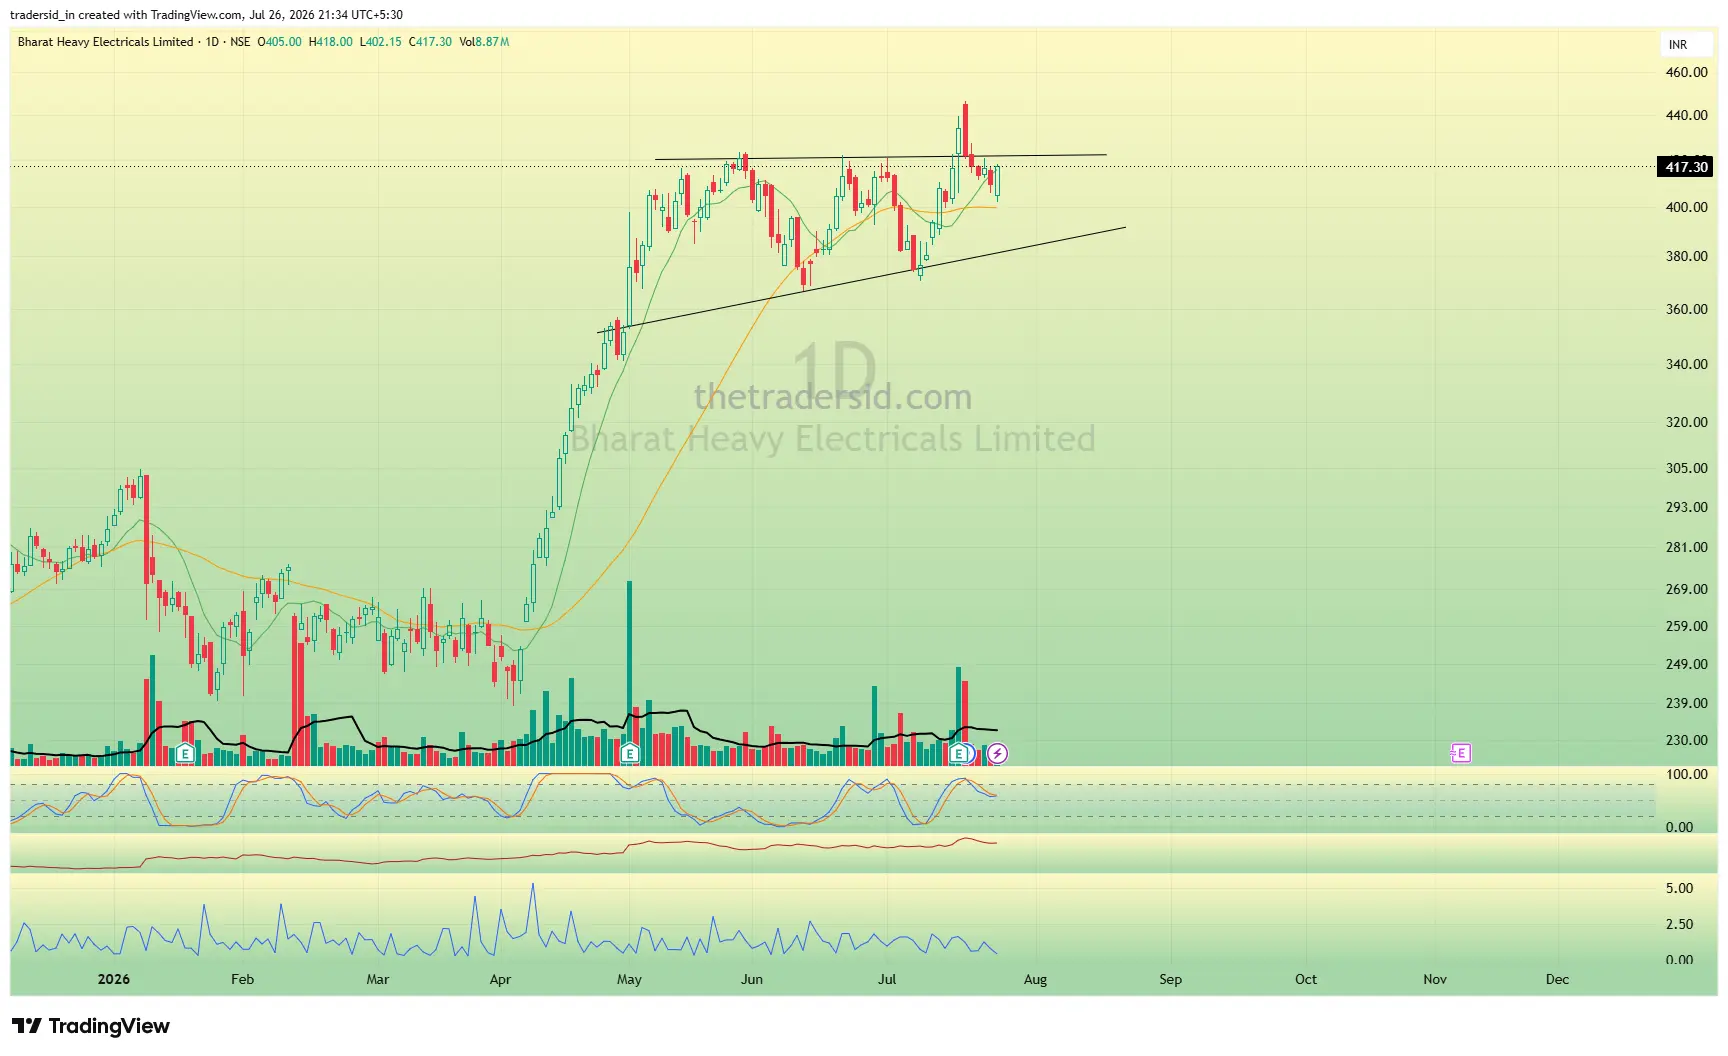The width and height of the screenshot is (1728, 1056).
Task: Click the 239.00 price axis label
Action: tap(1686, 703)
